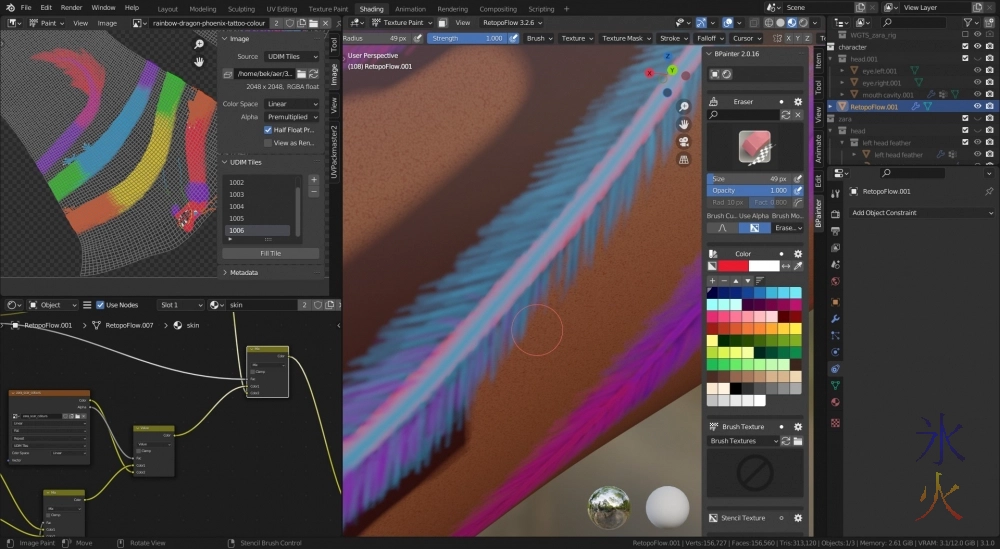Open the Render menu
This screenshot has height=549, width=1000.
(71, 7)
